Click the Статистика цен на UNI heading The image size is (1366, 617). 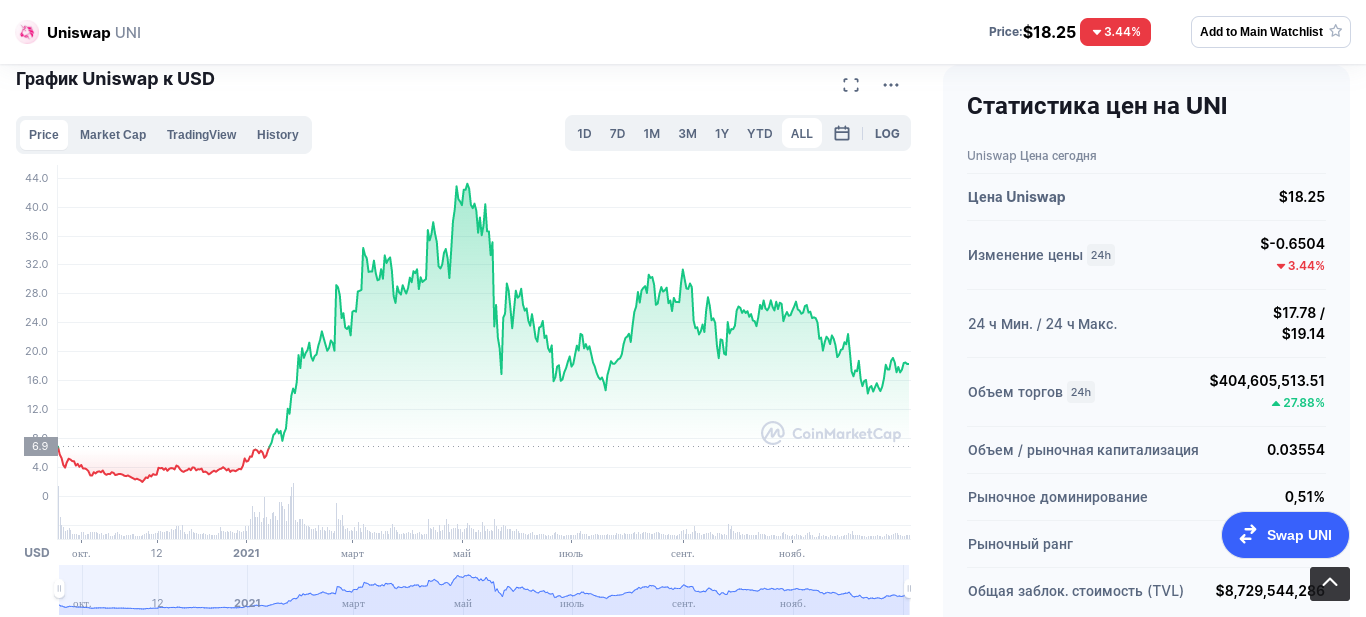click(1097, 106)
